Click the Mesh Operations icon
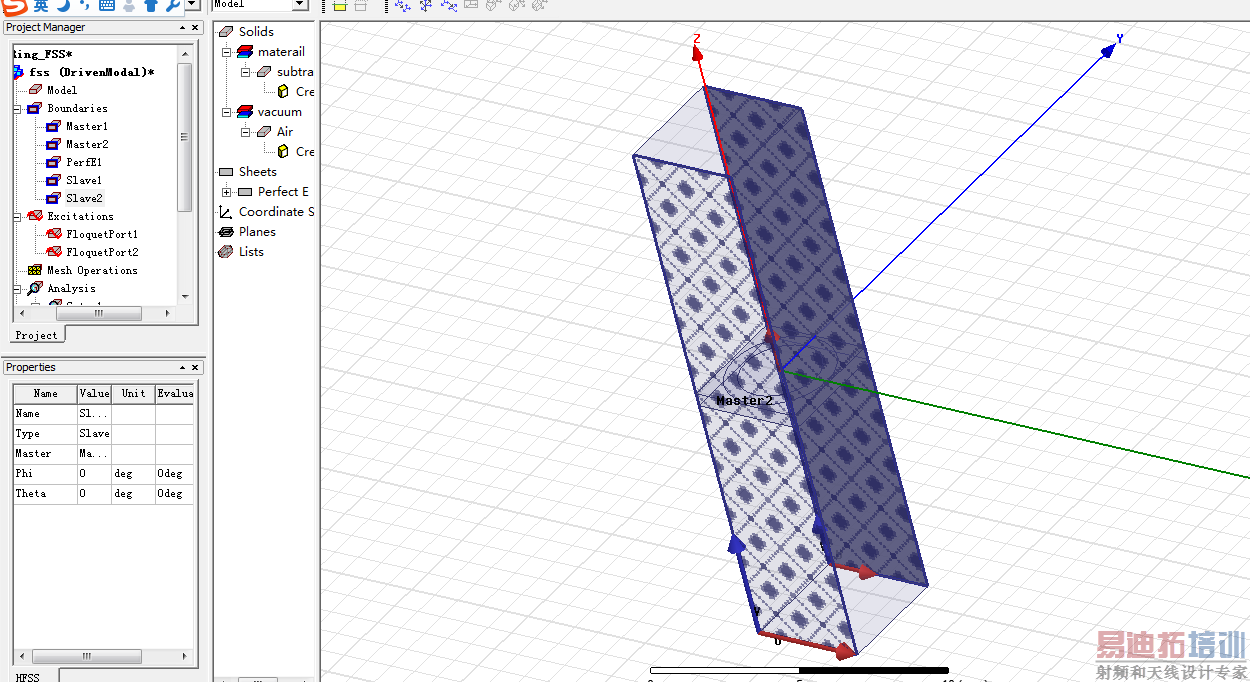This screenshot has width=1250, height=682. 35,270
